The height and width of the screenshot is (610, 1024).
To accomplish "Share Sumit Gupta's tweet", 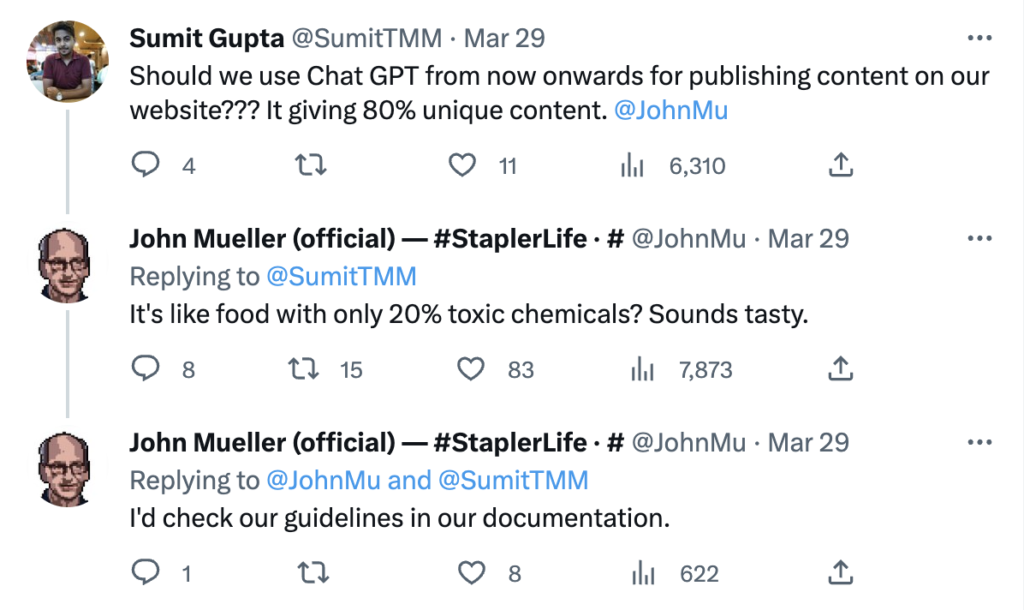I will [840, 165].
